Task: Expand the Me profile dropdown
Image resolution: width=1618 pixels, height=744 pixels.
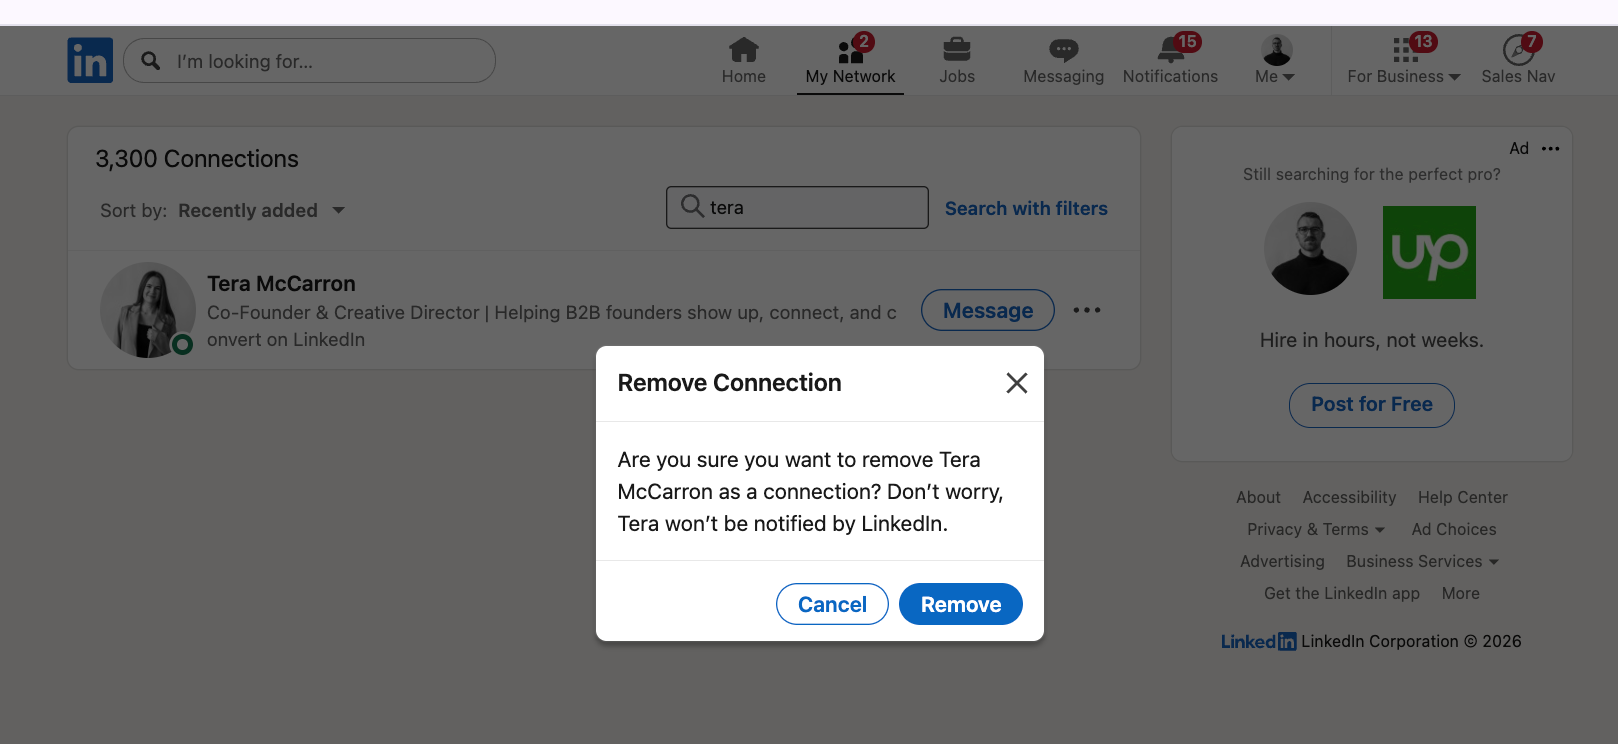Action: pyautogui.click(x=1276, y=60)
